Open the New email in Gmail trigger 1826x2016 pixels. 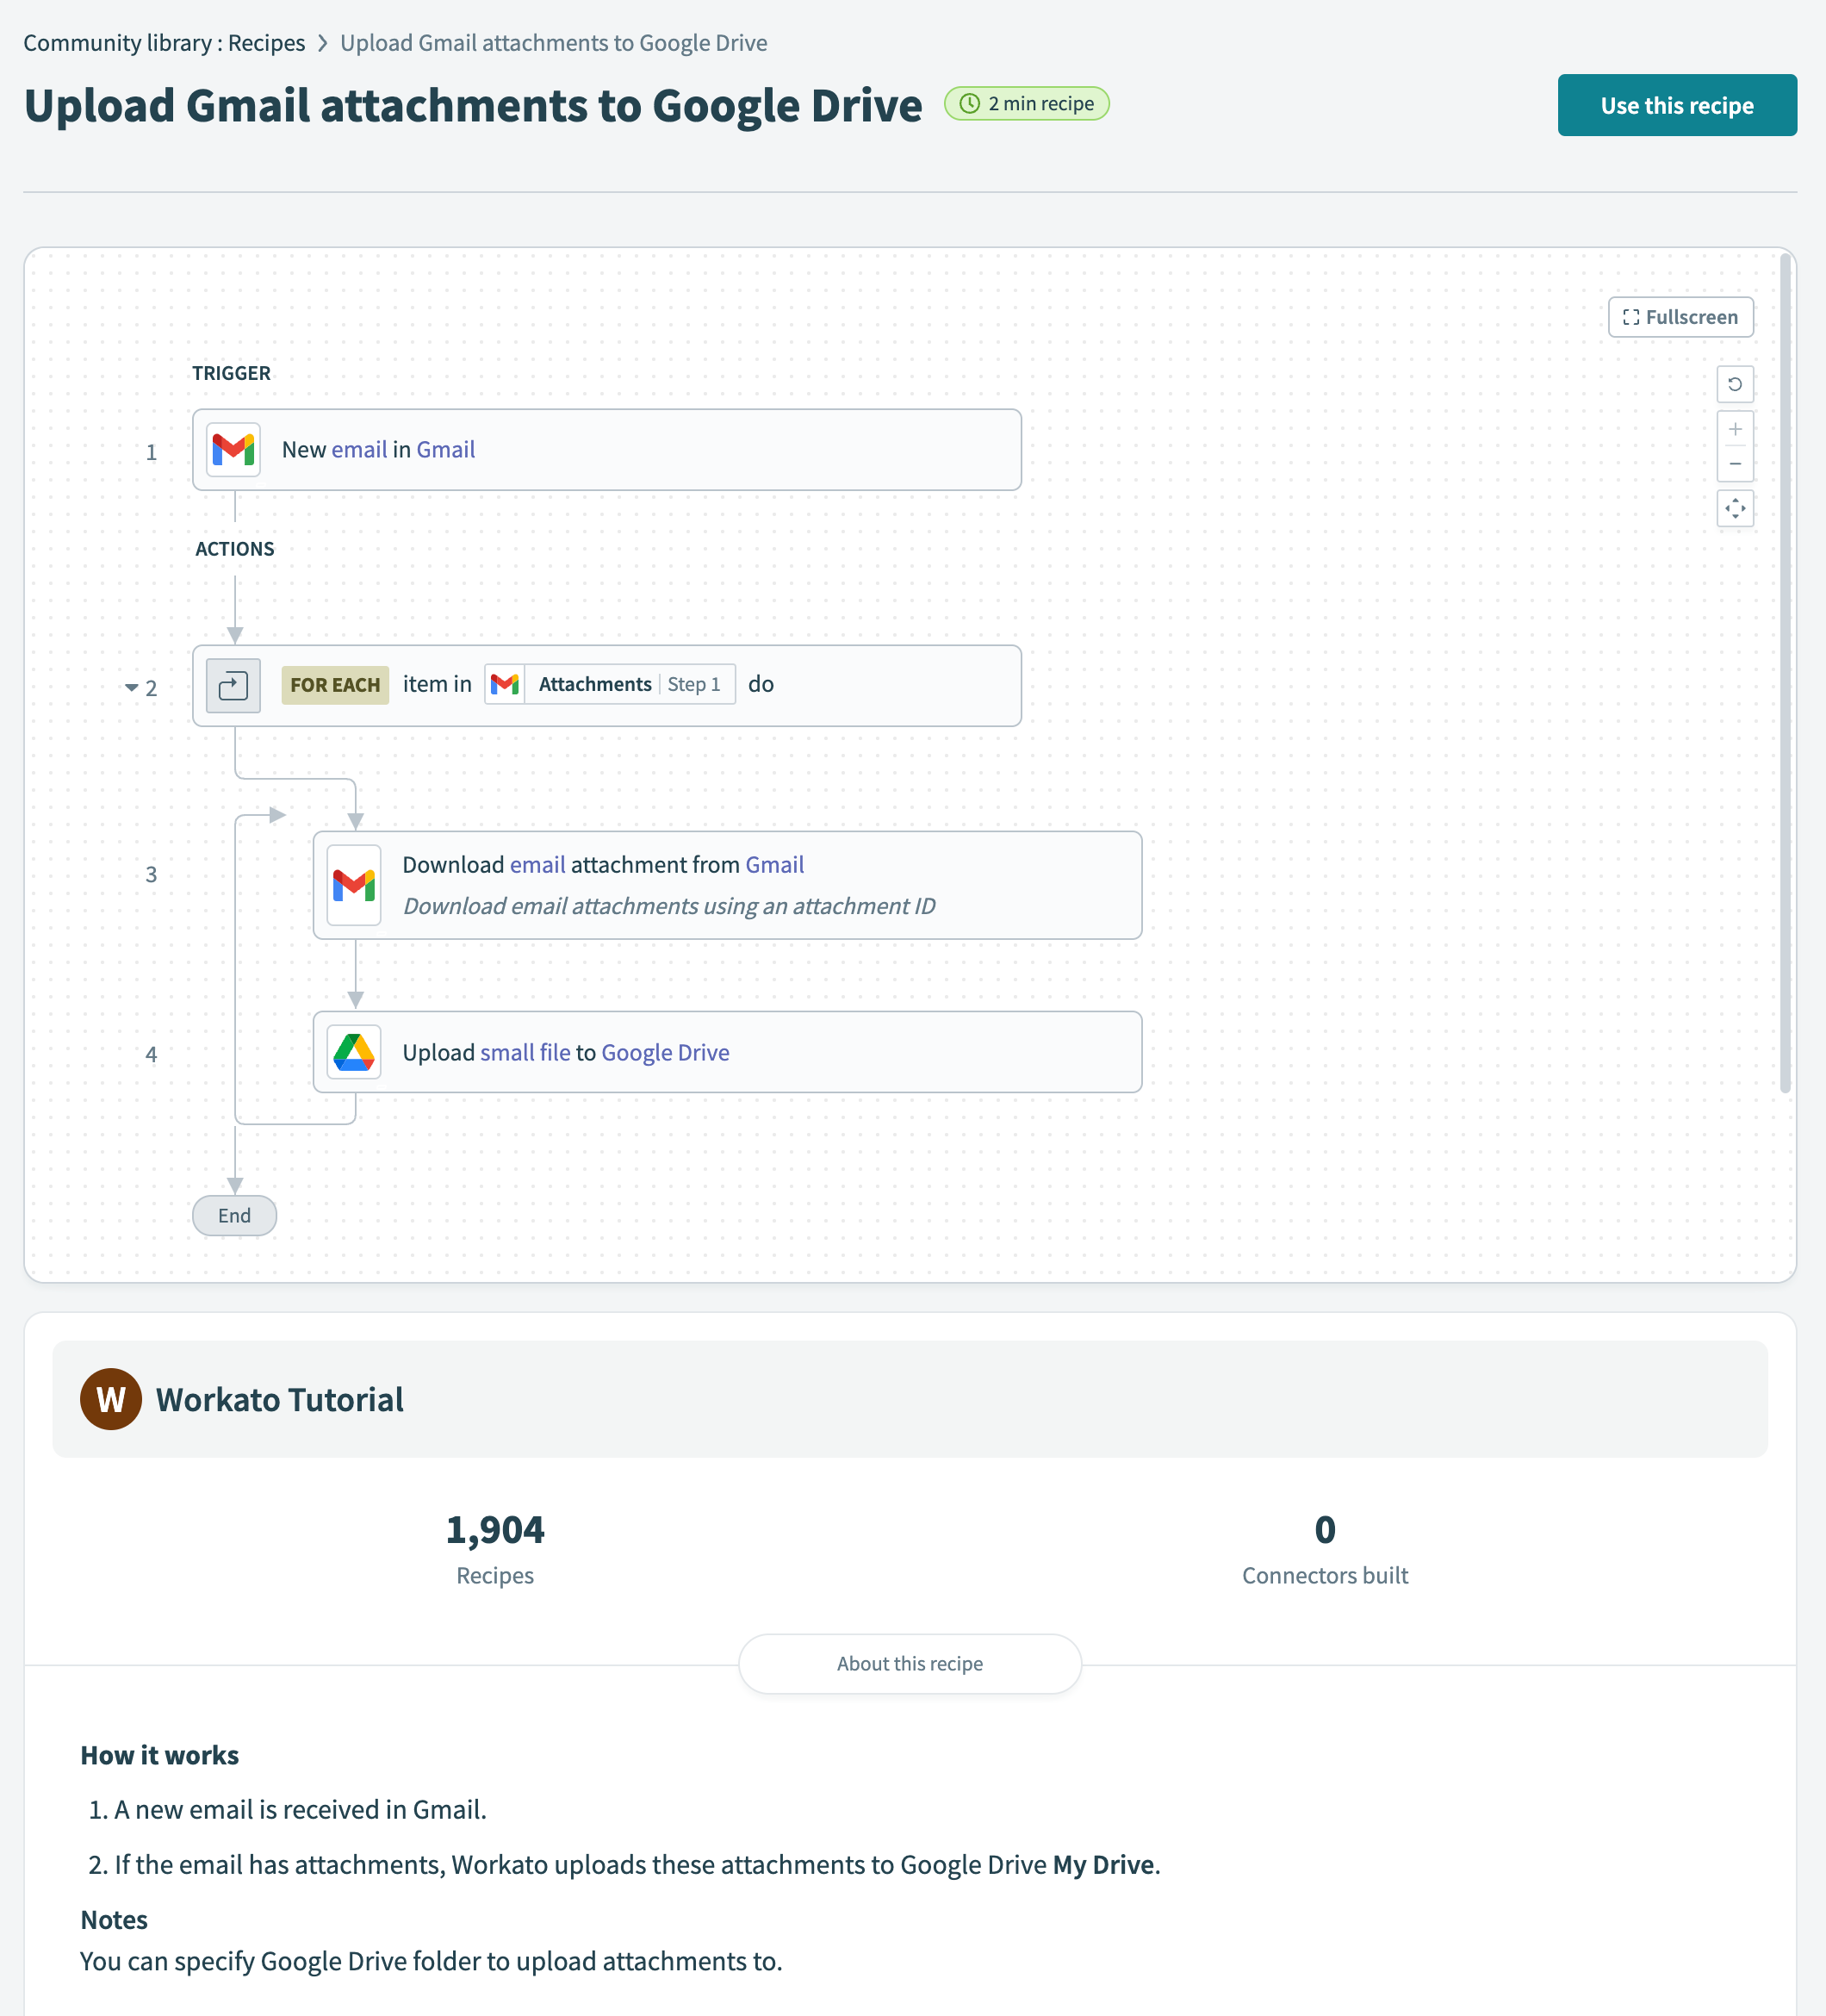click(607, 450)
